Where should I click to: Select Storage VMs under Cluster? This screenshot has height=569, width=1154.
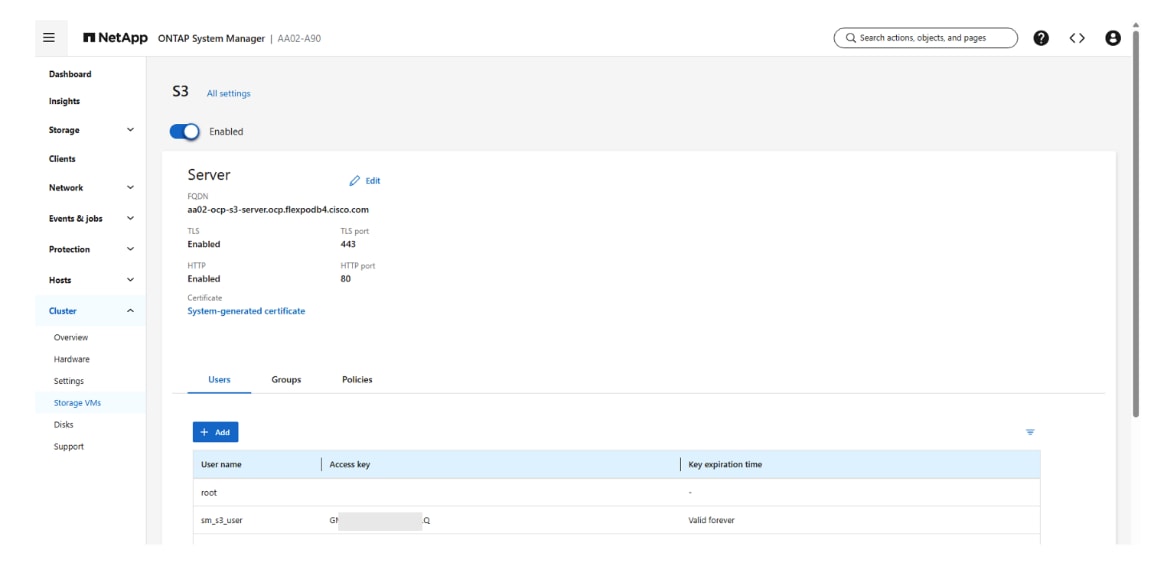pos(77,403)
